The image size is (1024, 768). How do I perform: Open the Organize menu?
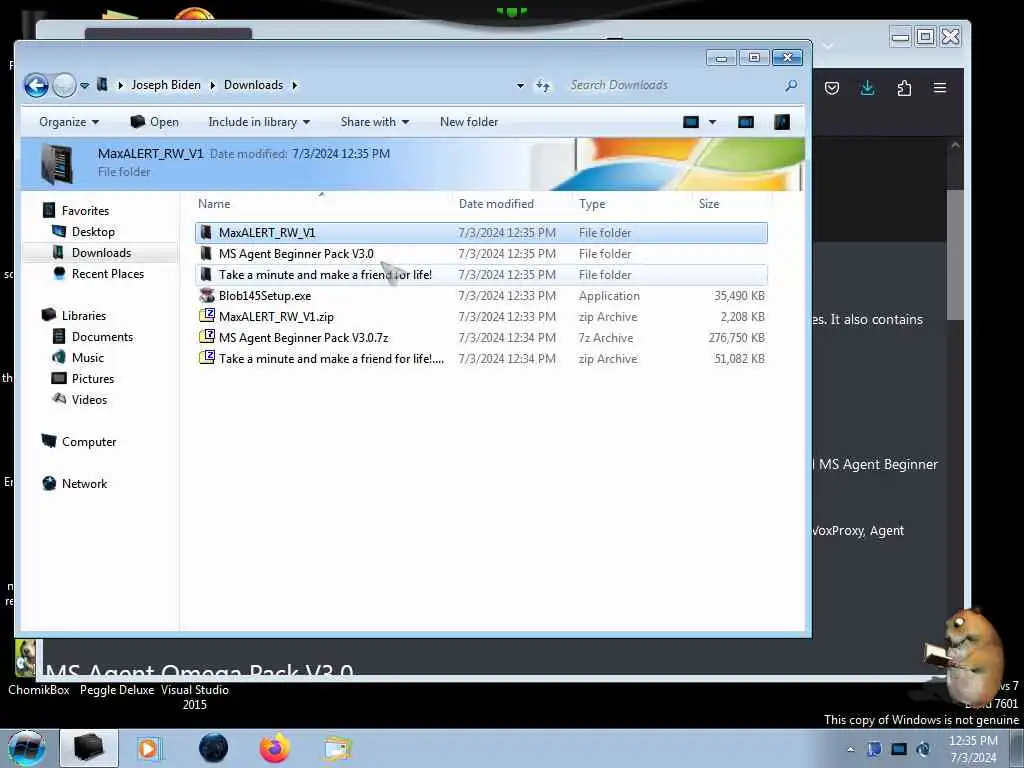(69, 122)
